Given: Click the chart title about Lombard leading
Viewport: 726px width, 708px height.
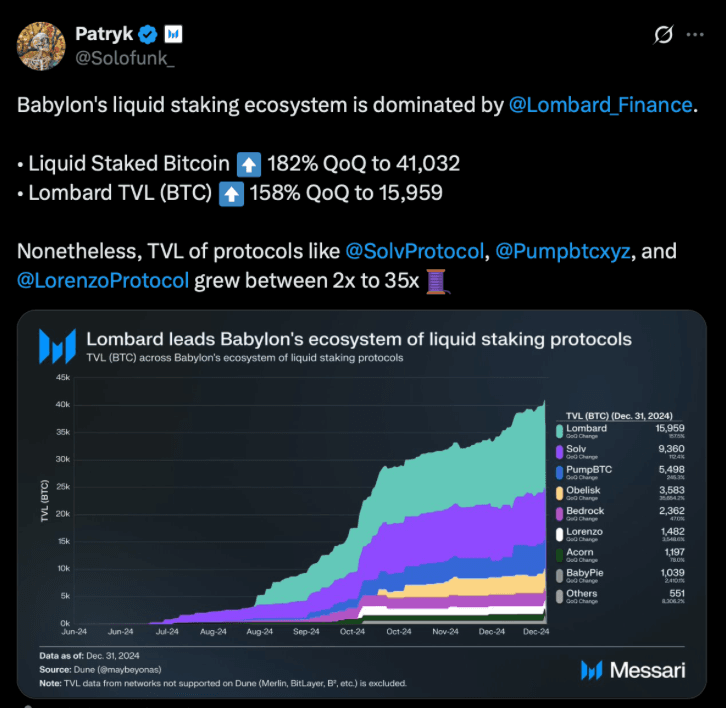Looking at the screenshot, I should pos(359,339).
